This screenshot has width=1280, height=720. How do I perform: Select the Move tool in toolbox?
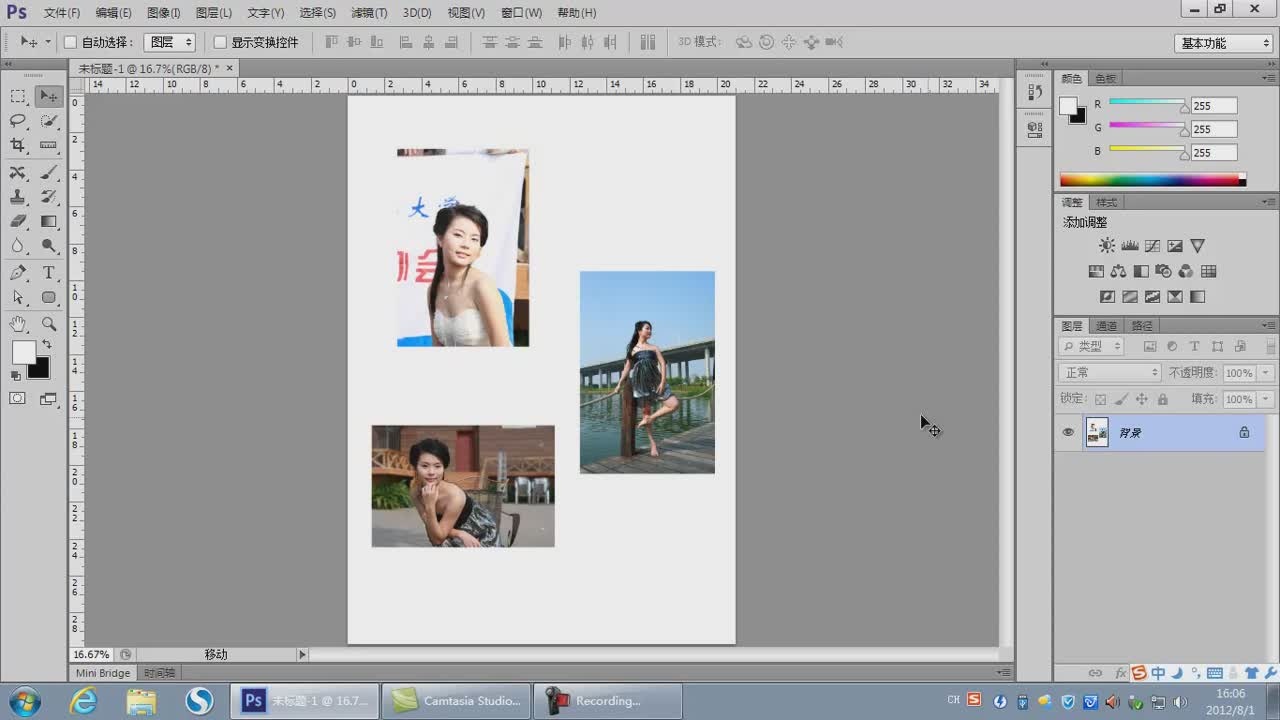tap(48, 96)
